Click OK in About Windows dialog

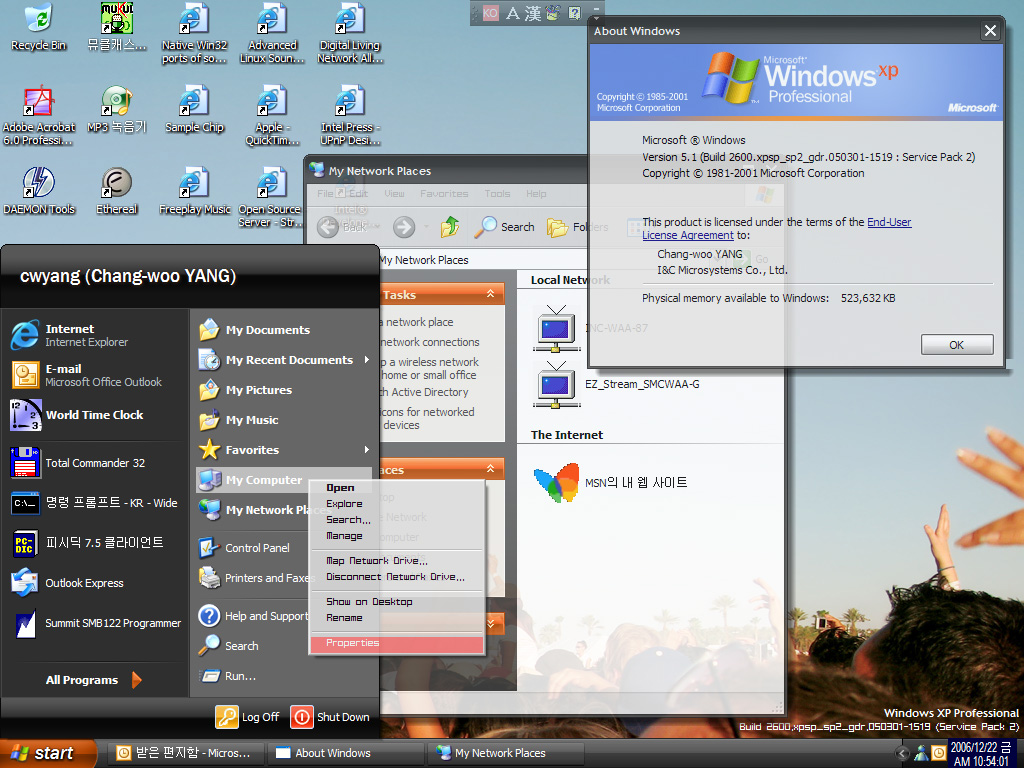pyautogui.click(x=956, y=344)
